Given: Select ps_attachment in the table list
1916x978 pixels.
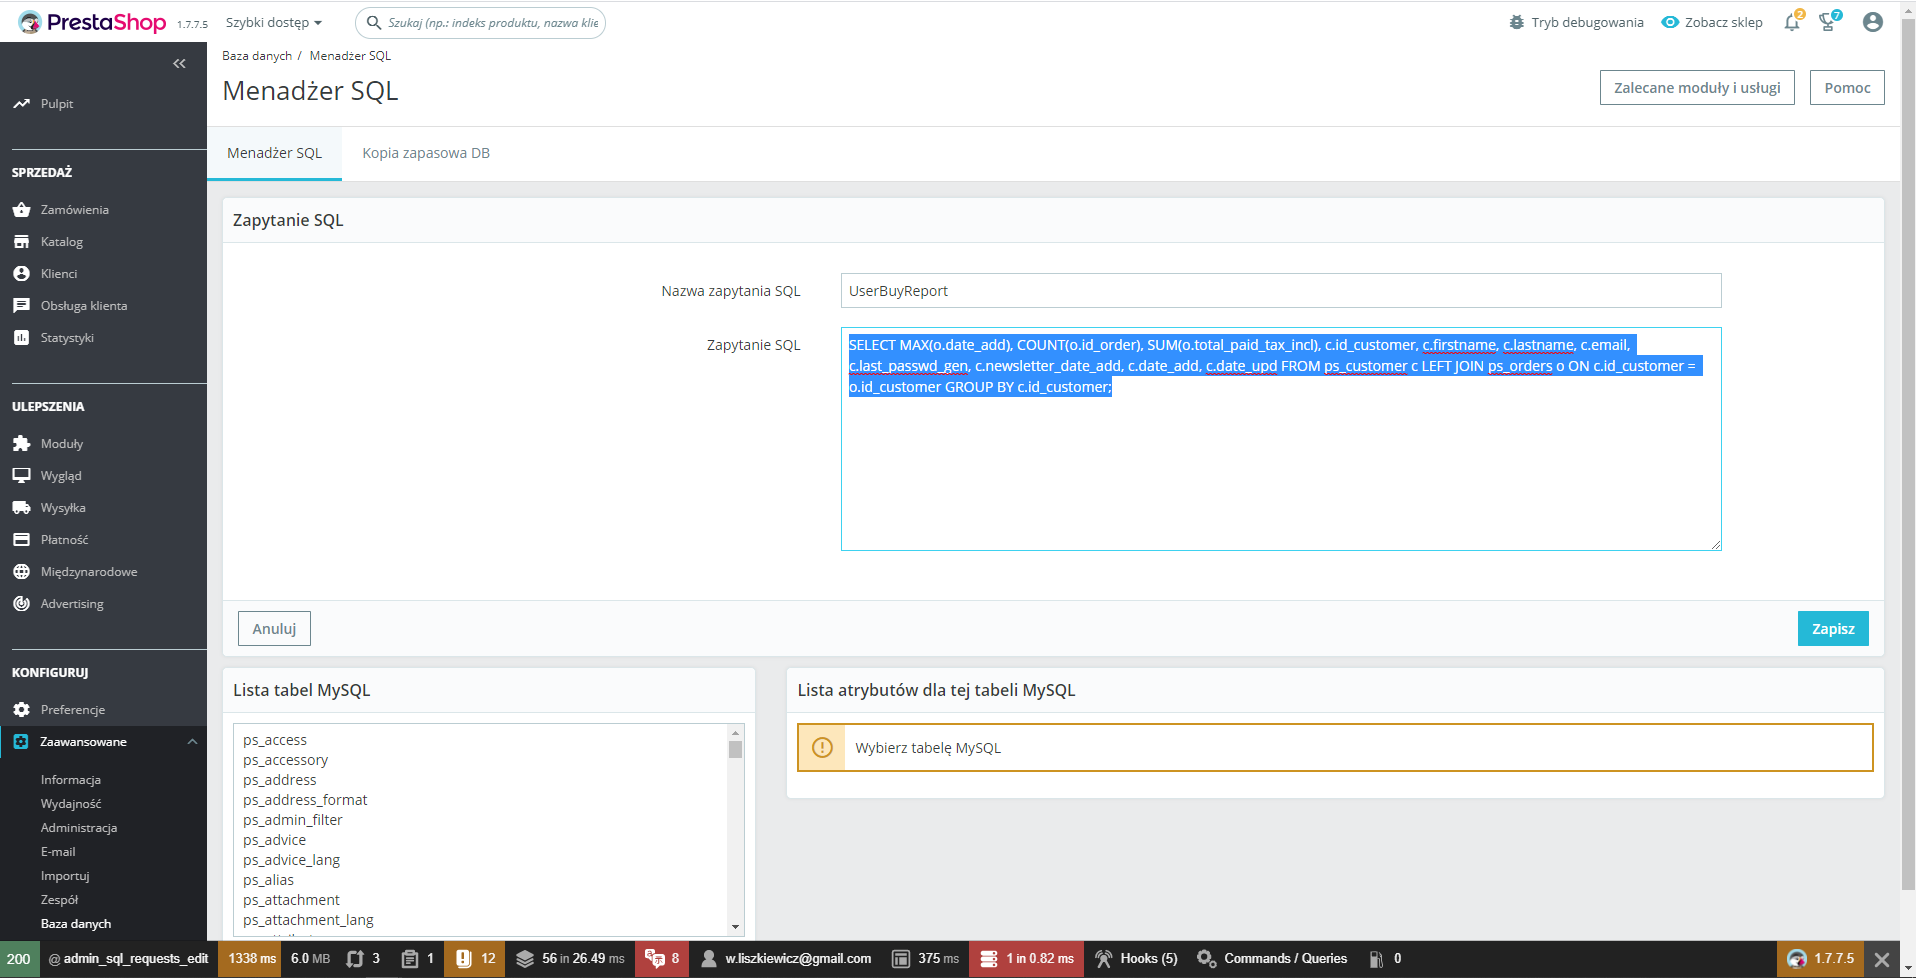Looking at the screenshot, I should click(291, 900).
